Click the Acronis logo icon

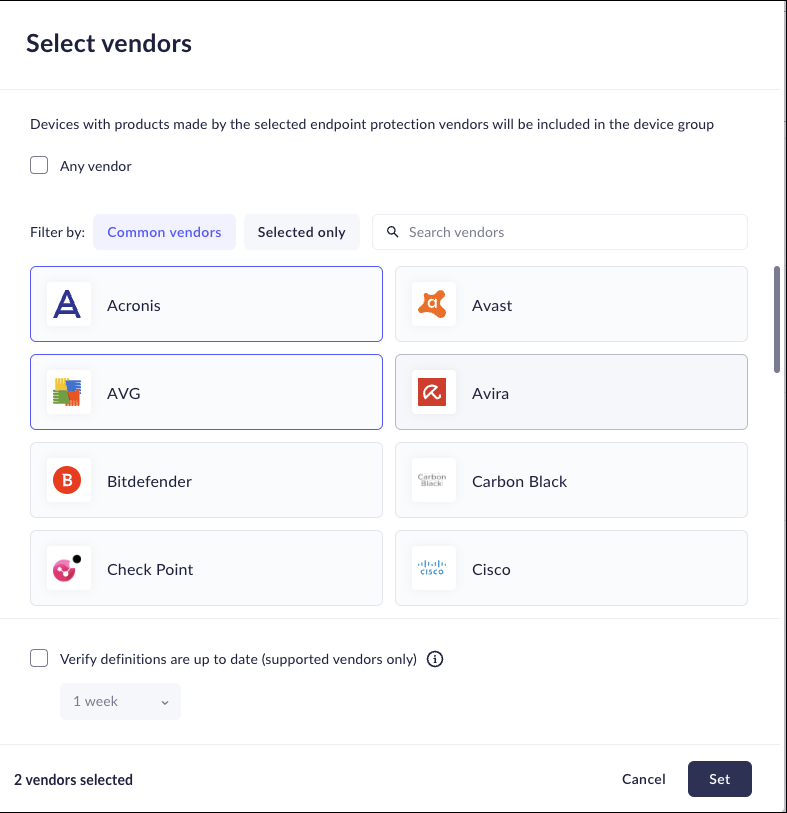click(69, 305)
